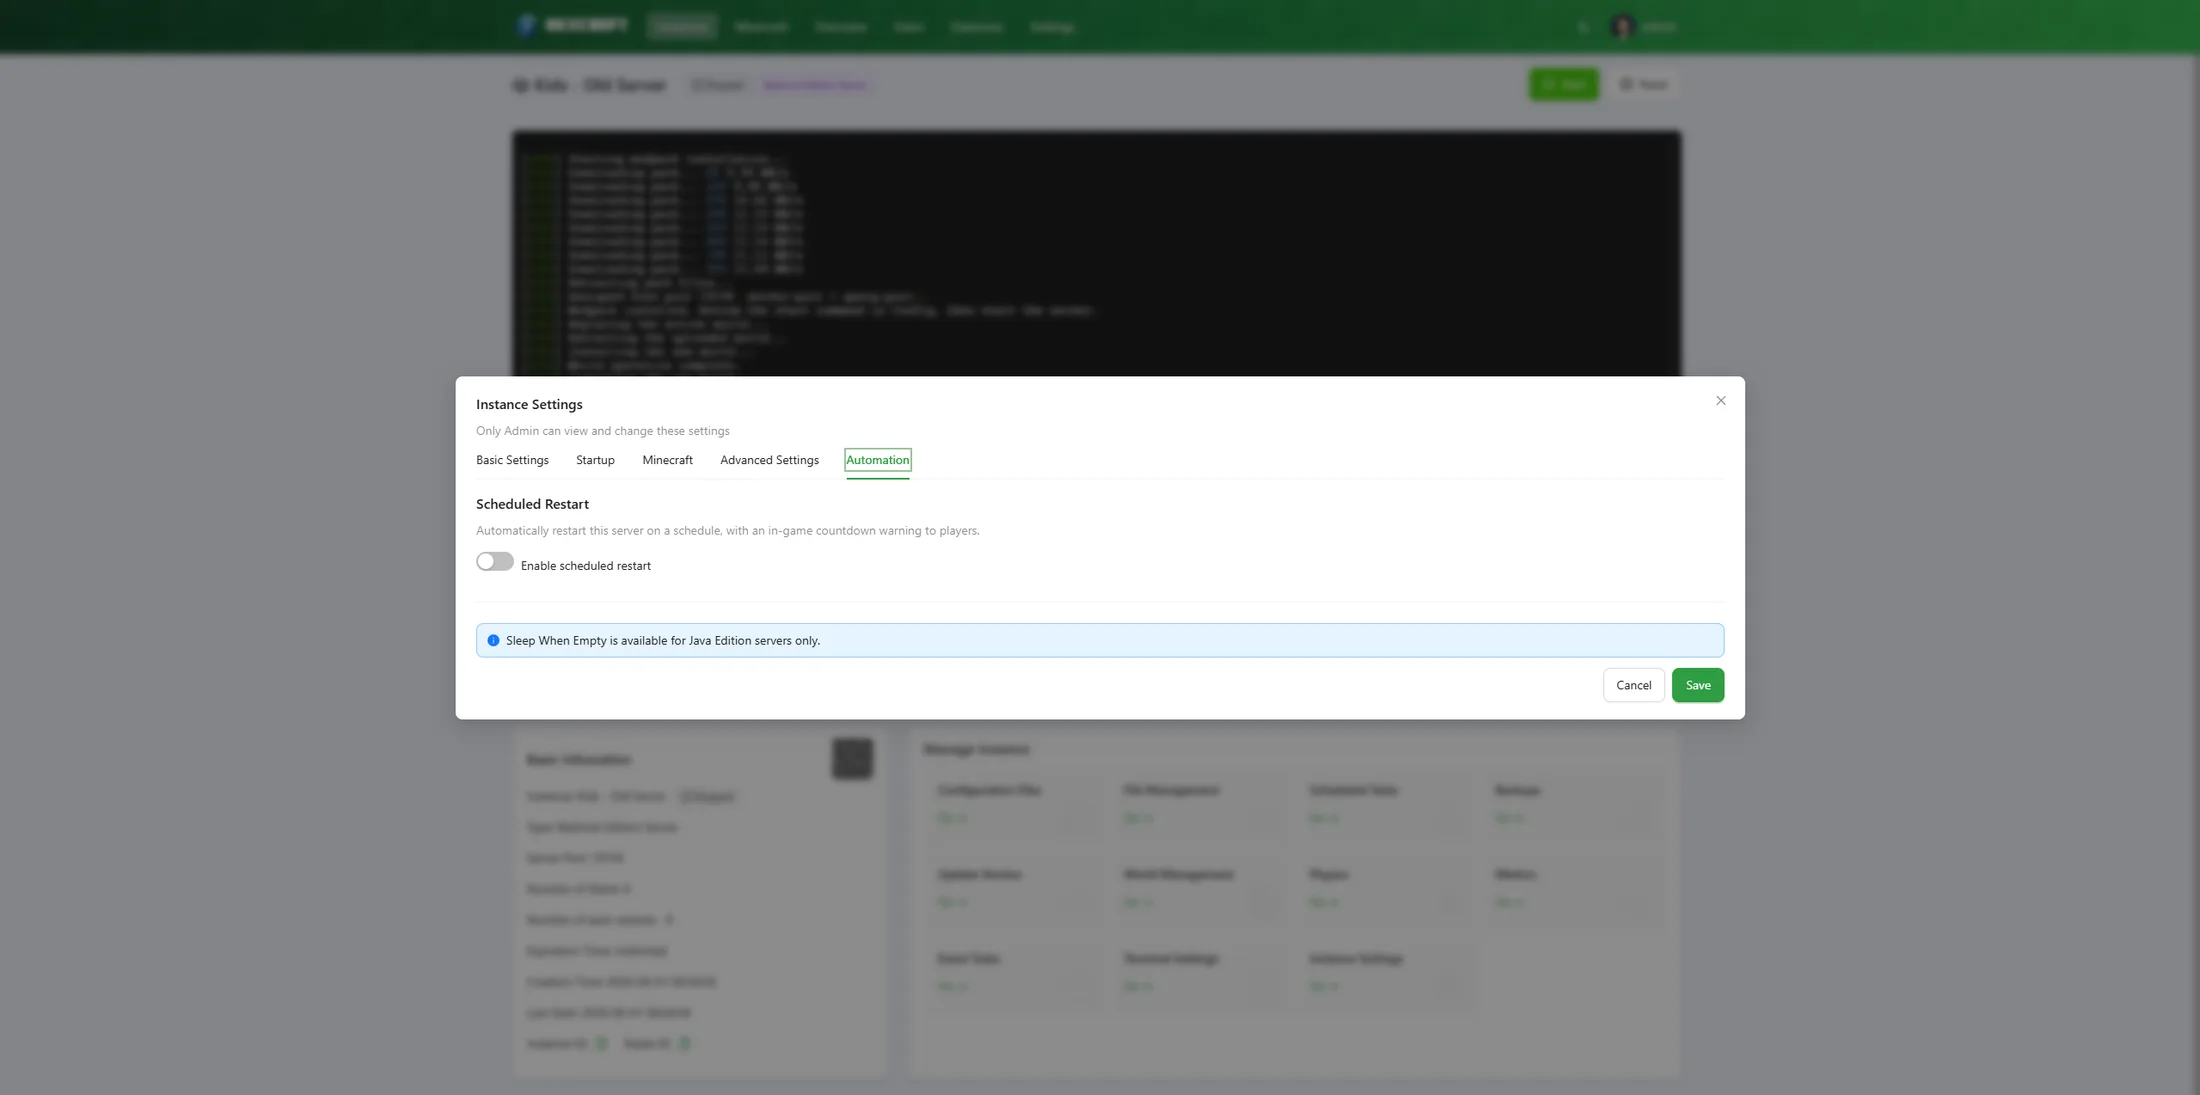
Task: Save the instance settings
Action: coord(1697,685)
